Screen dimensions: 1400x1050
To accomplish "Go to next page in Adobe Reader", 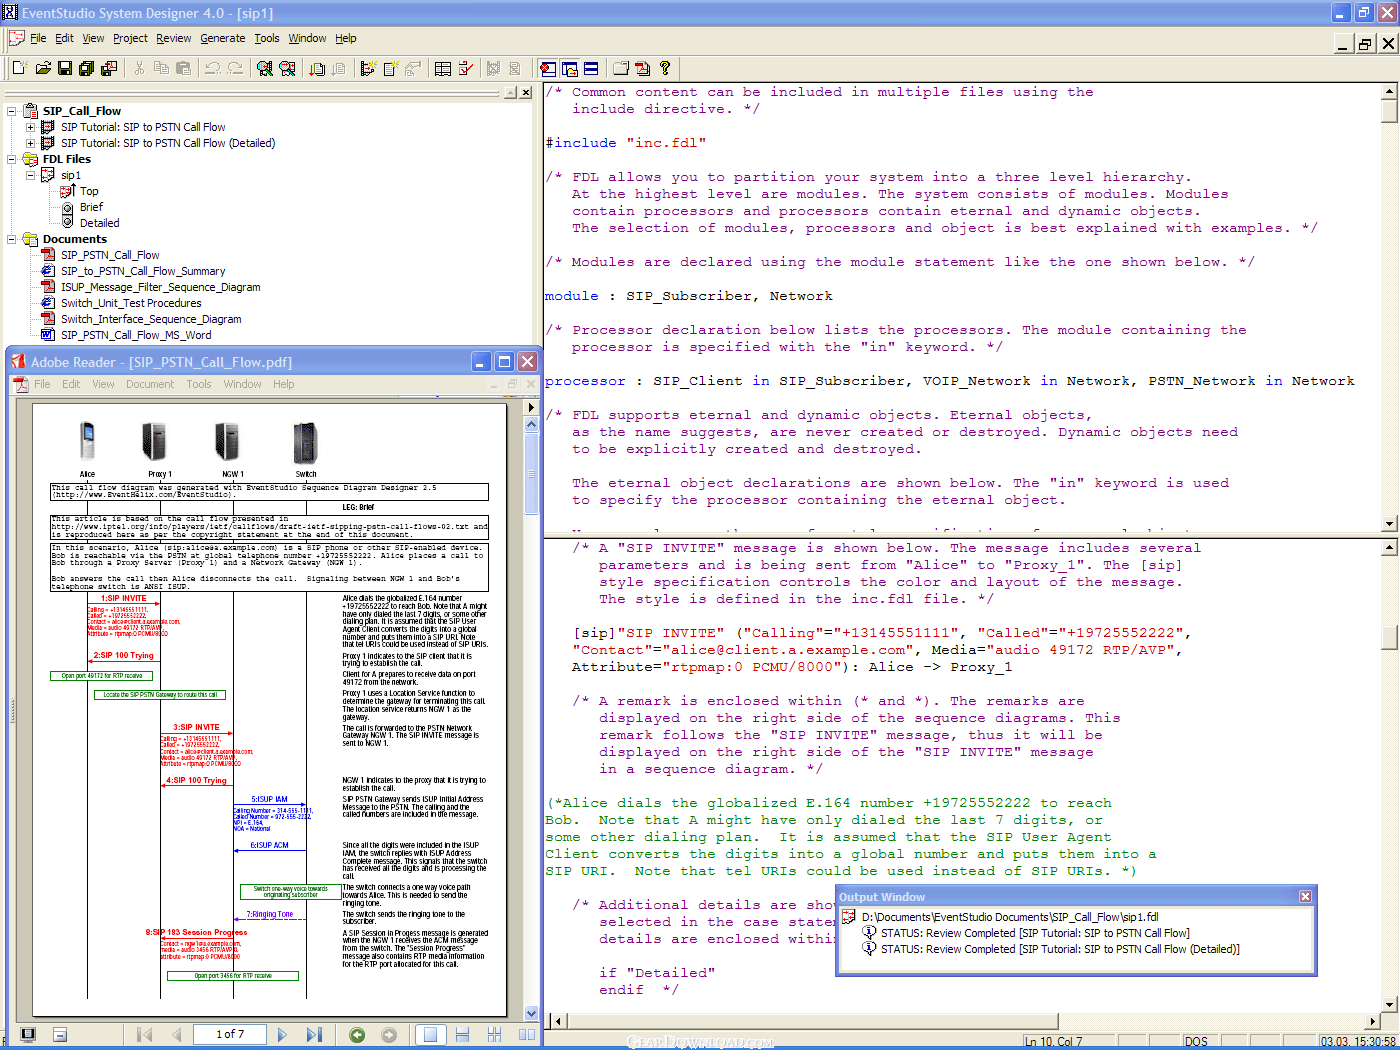I will 282,1035.
